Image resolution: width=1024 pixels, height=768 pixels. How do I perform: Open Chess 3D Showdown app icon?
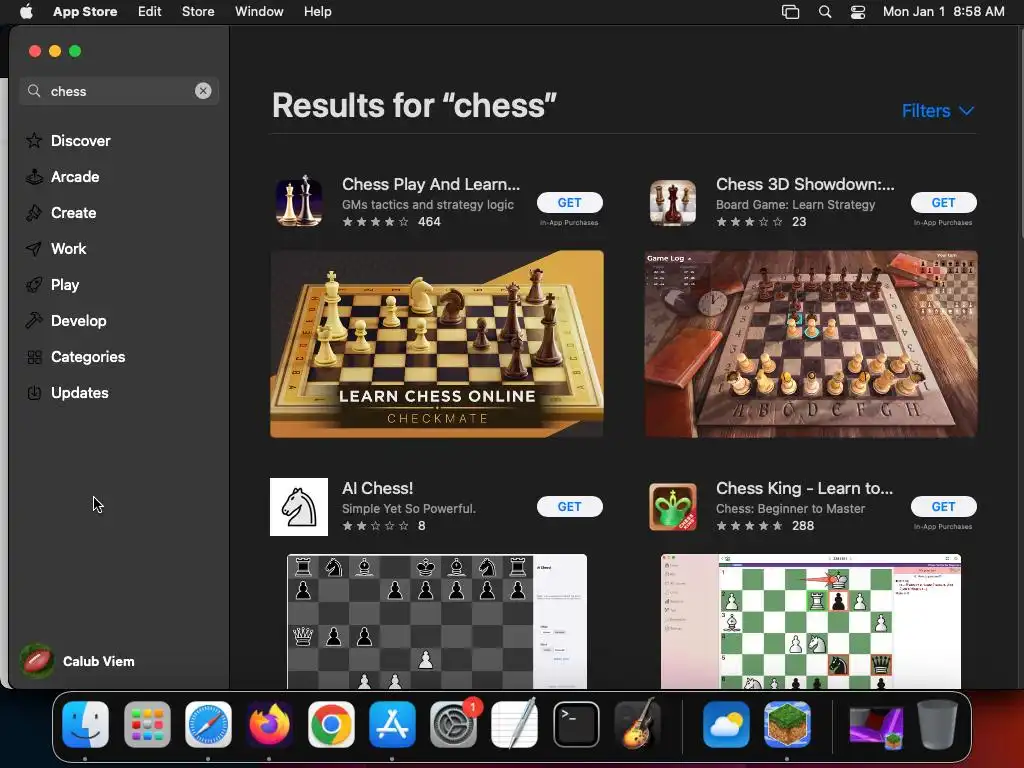673,202
